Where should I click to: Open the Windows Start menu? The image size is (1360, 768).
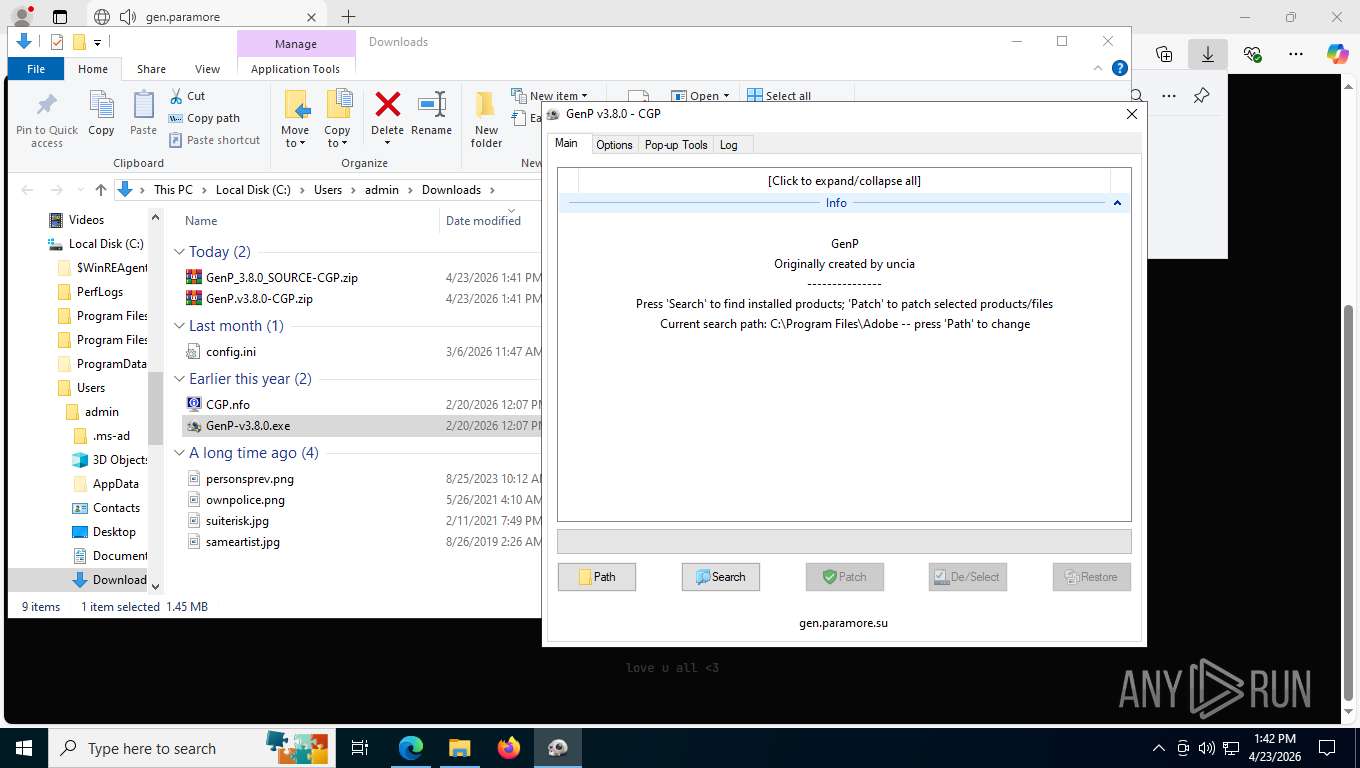(23, 748)
